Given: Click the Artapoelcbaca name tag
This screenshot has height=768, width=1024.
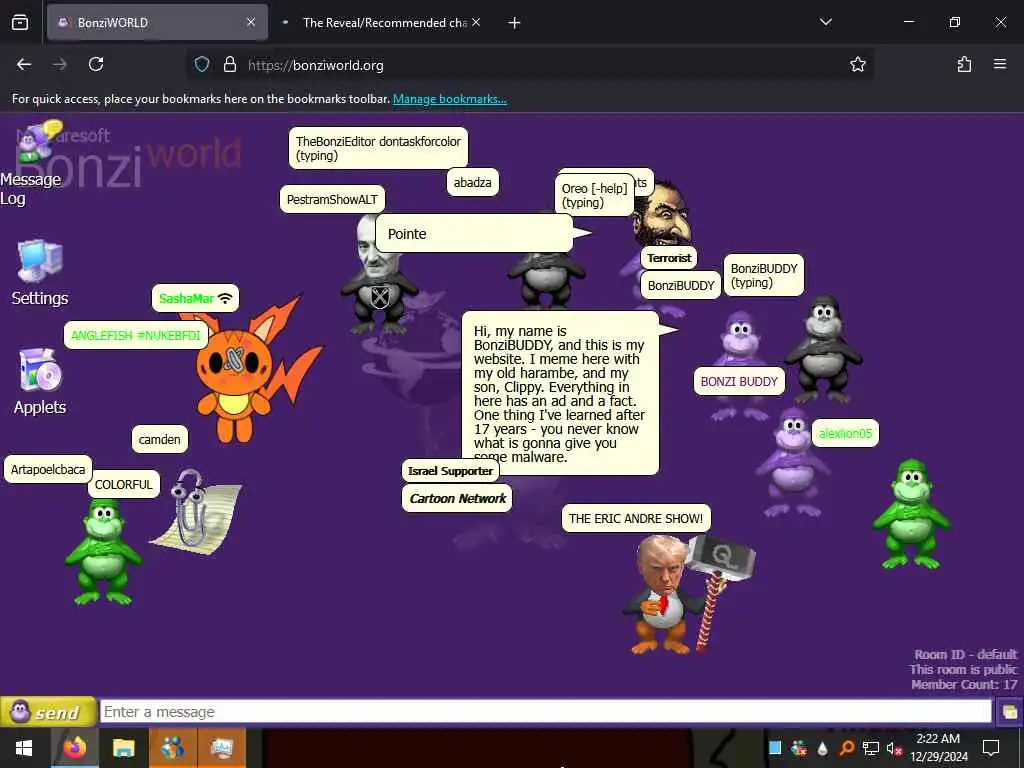Looking at the screenshot, I should [x=48, y=469].
